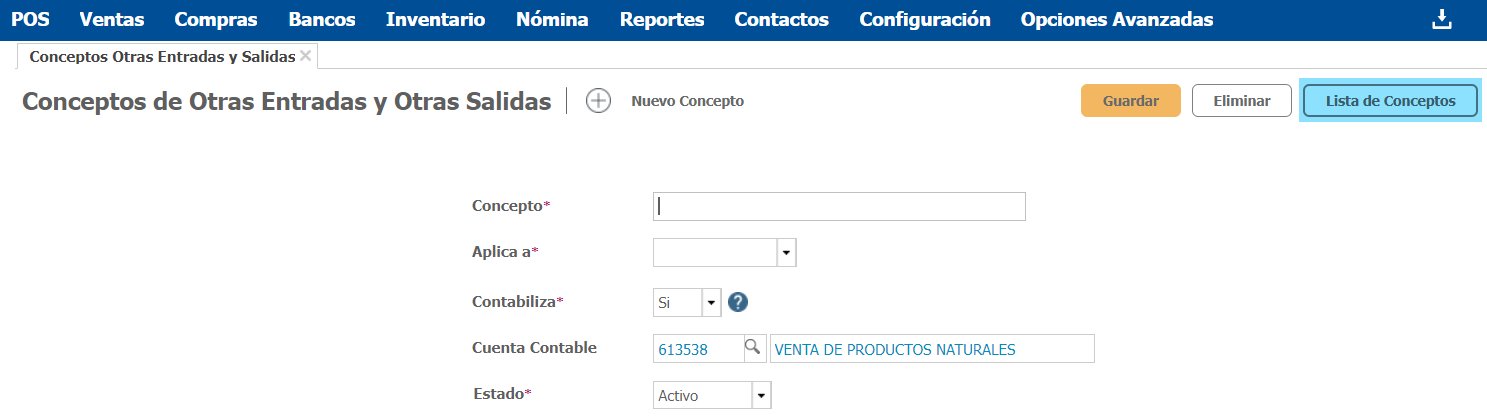
Task: Click the Cuenta Contable code field 613538
Action: (x=697, y=349)
